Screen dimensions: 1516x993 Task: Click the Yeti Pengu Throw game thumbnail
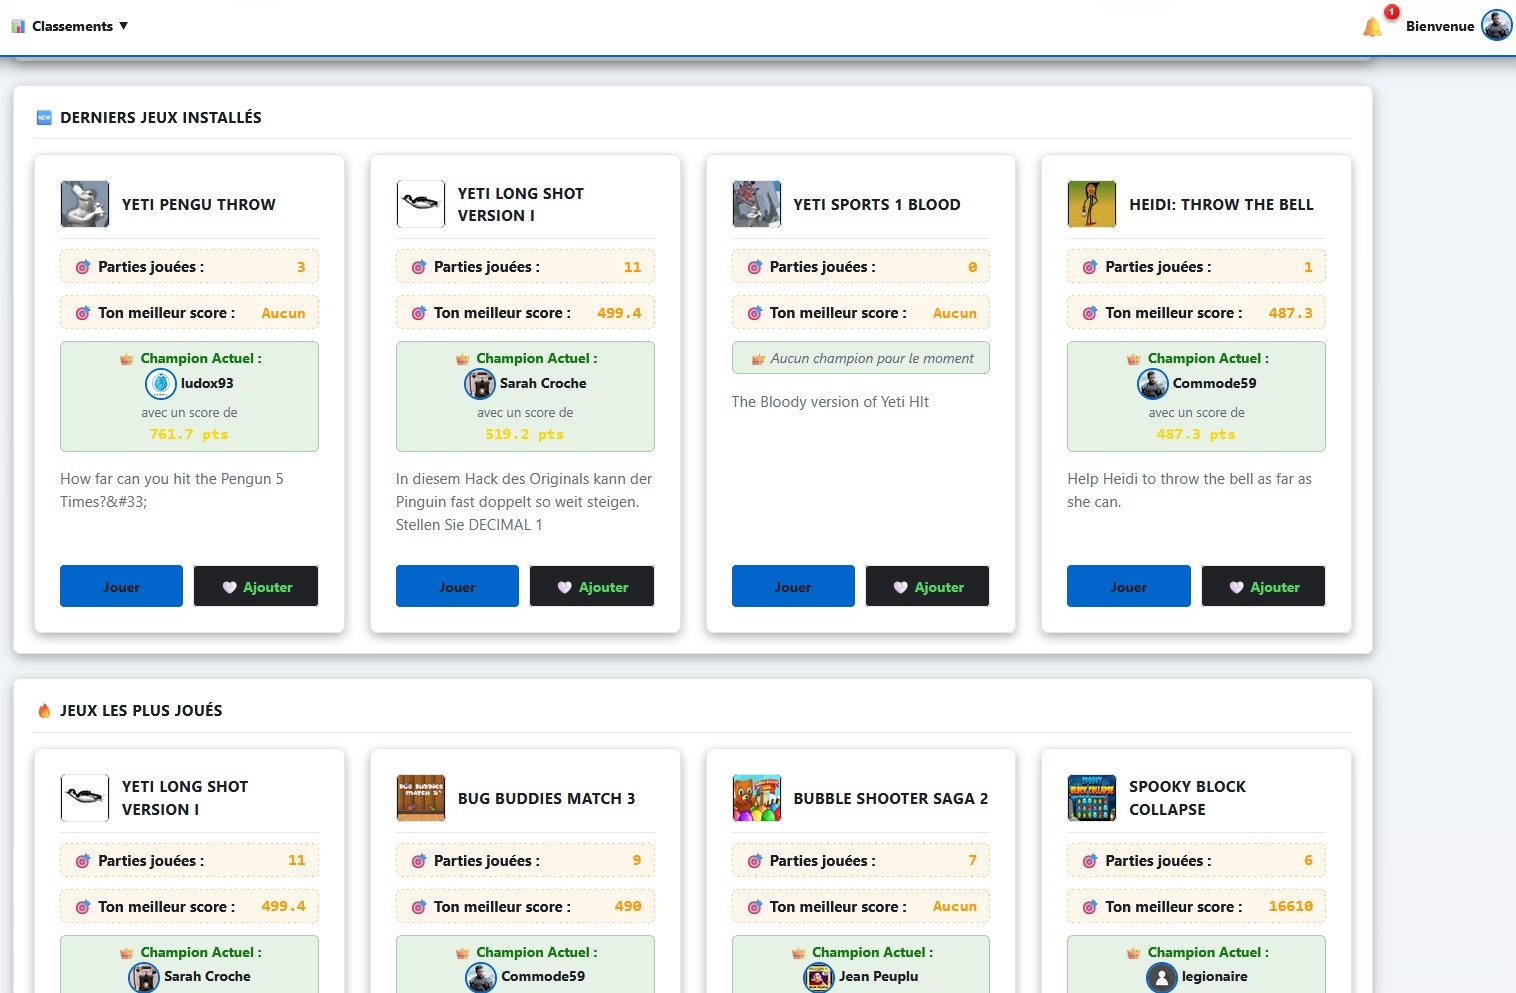[85, 204]
